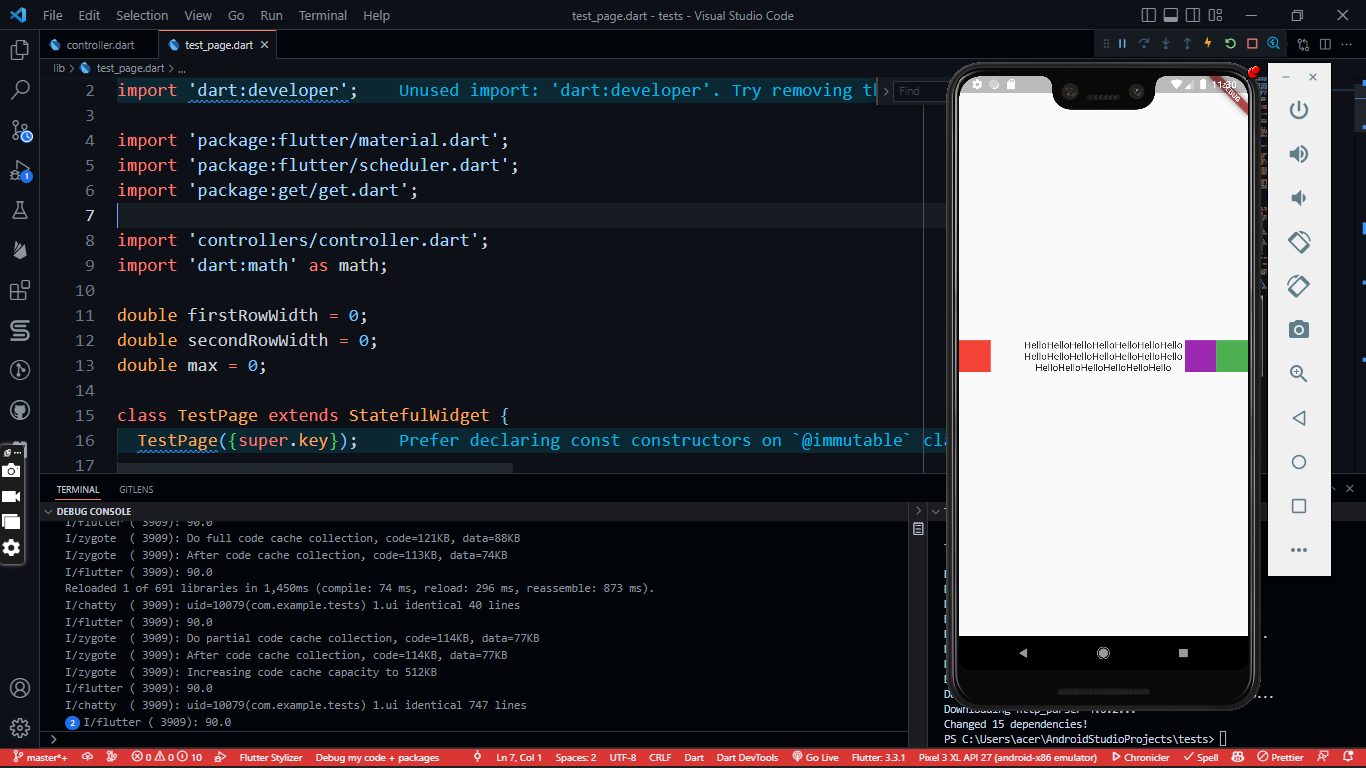Choose the Pixel 3 XL device selector
Image resolution: width=1366 pixels, height=768 pixels.
click(x=1007, y=758)
